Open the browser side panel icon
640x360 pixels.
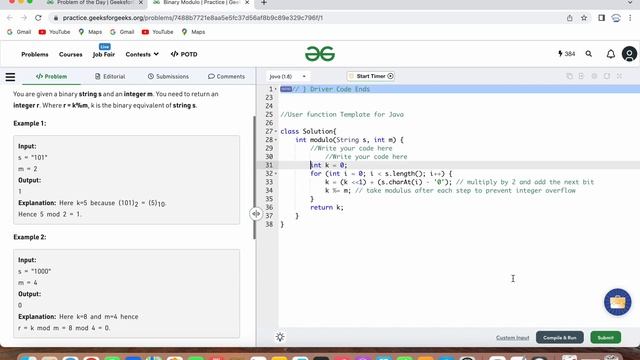(601, 18)
